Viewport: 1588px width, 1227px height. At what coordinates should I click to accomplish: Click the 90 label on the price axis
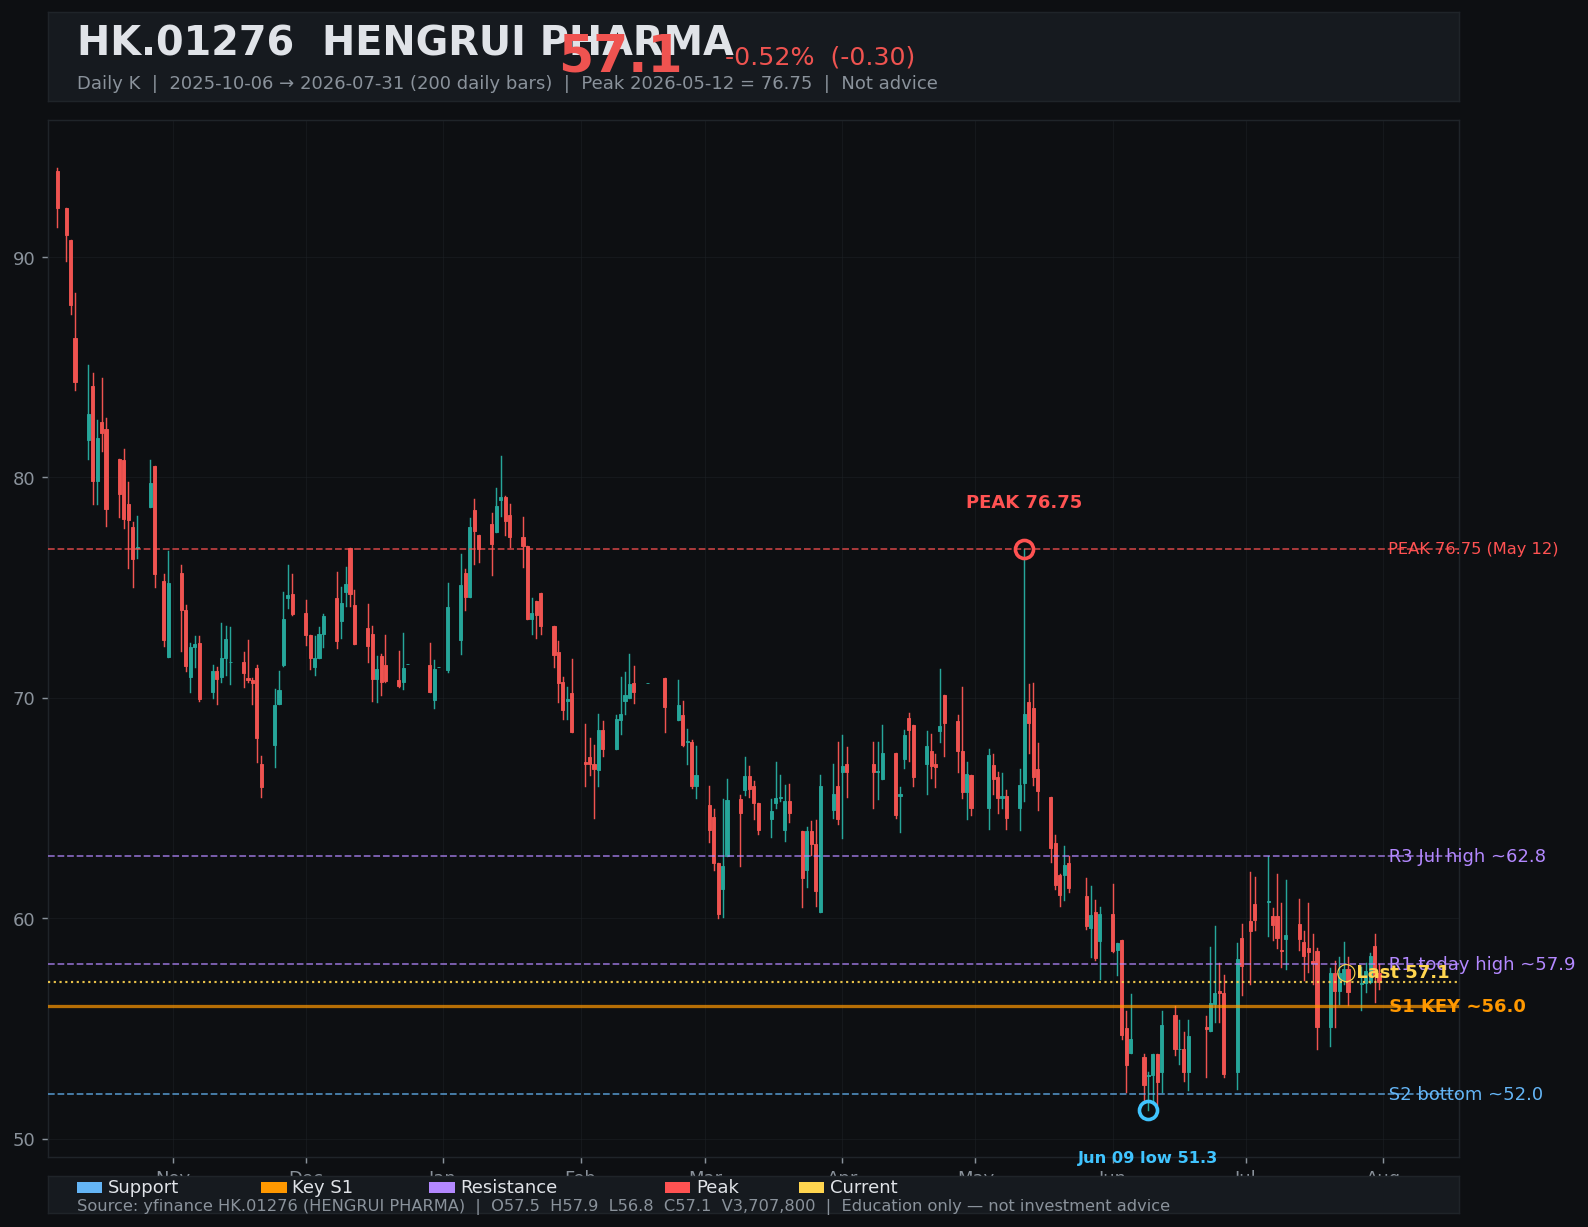pos(23,258)
